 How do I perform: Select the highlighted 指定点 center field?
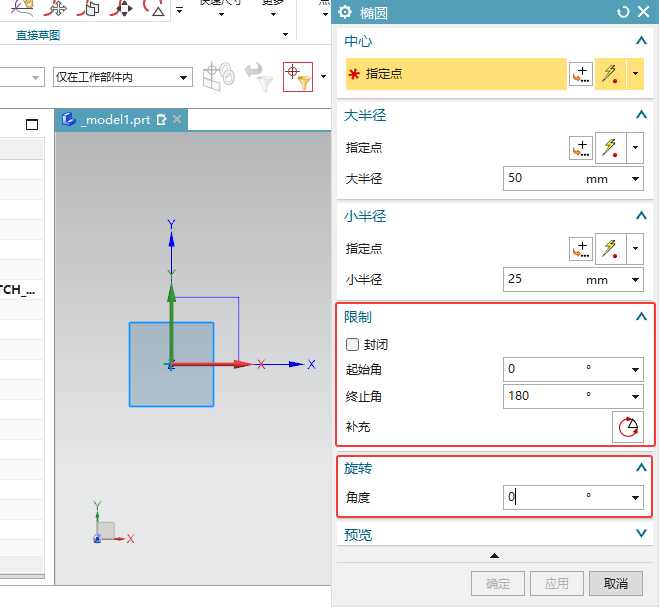pyautogui.click(x=456, y=74)
